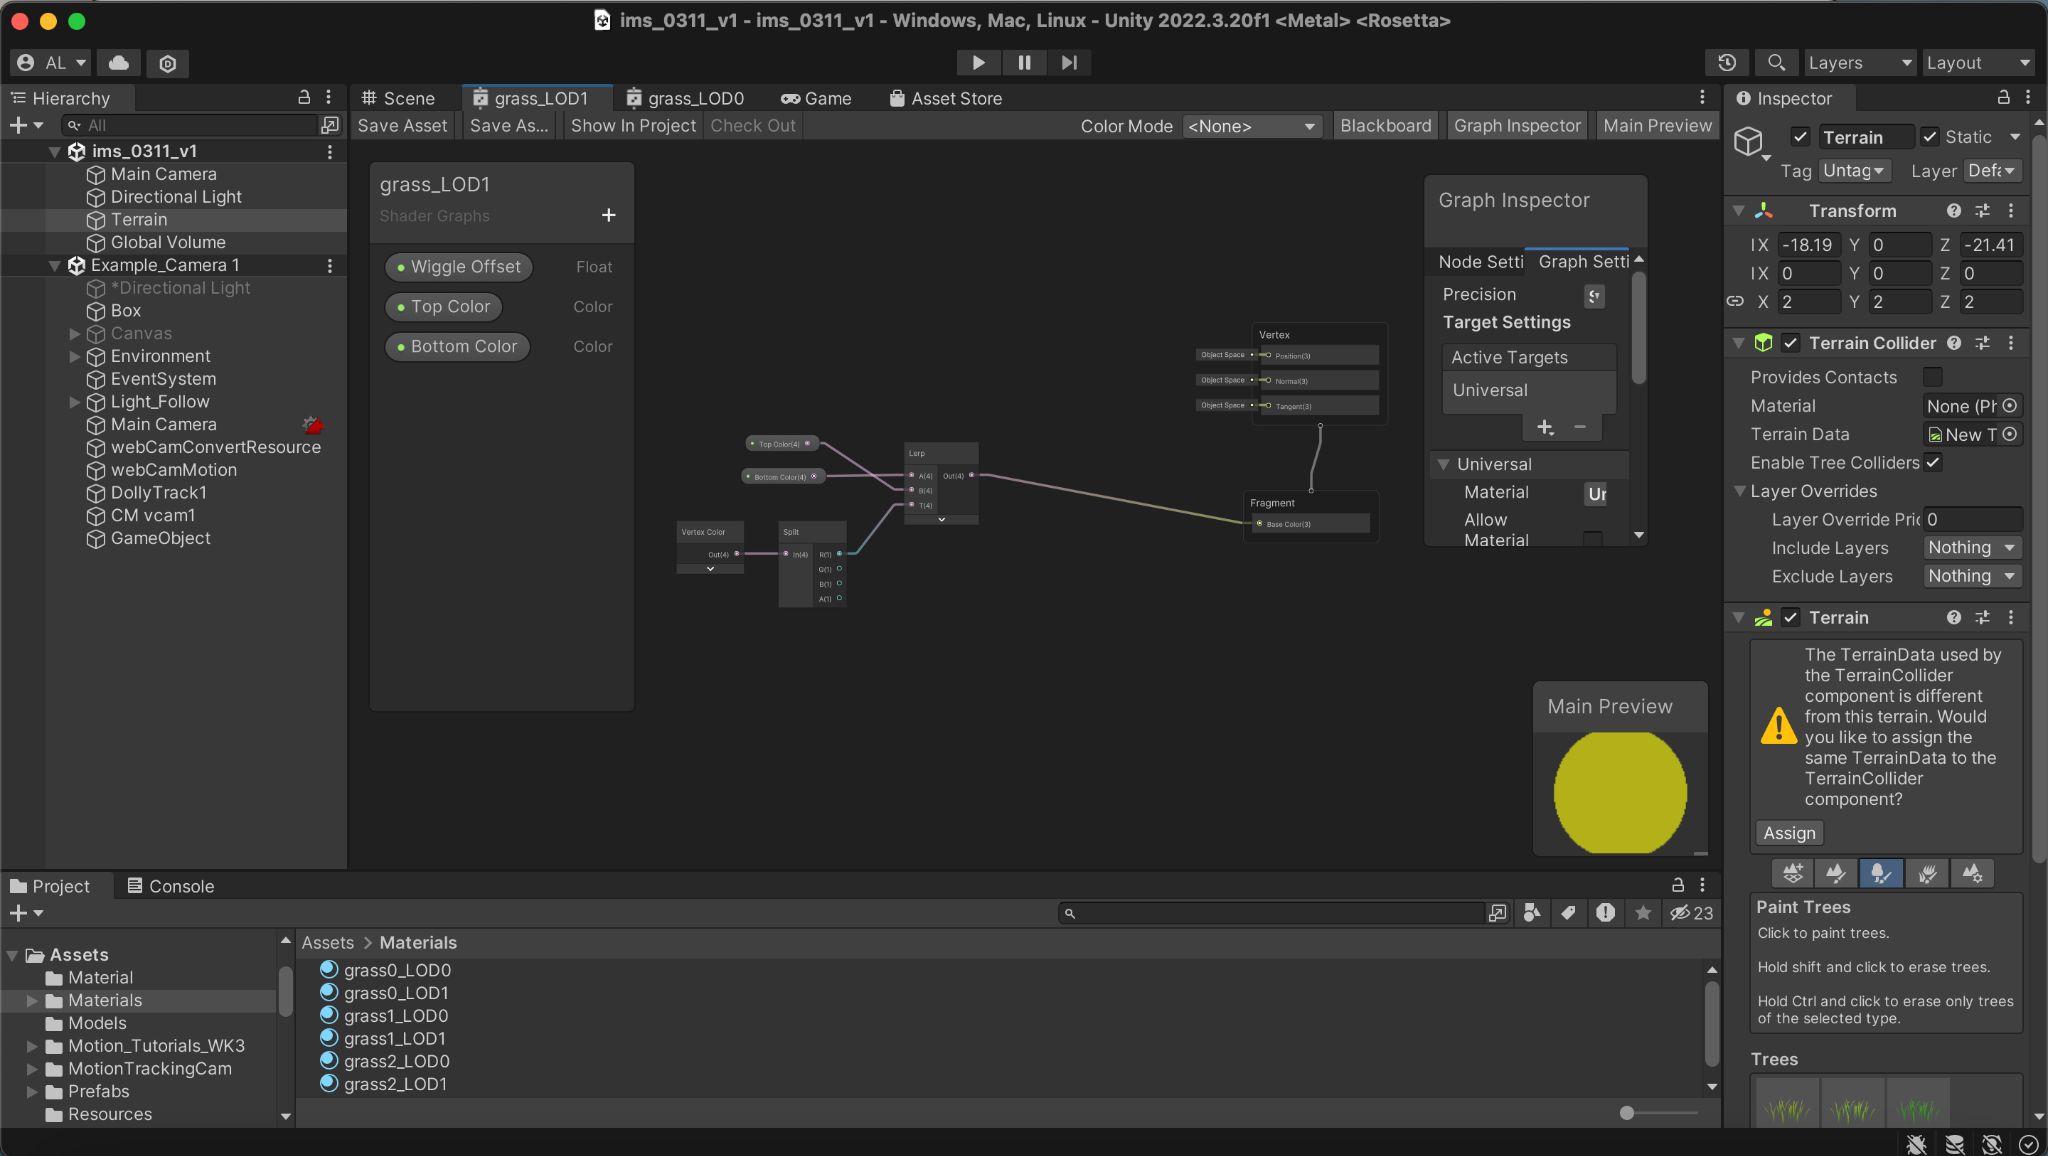Toggle the Static checkbox in Inspector
Image resolution: width=2048 pixels, height=1156 pixels.
click(x=1930, y=137)
